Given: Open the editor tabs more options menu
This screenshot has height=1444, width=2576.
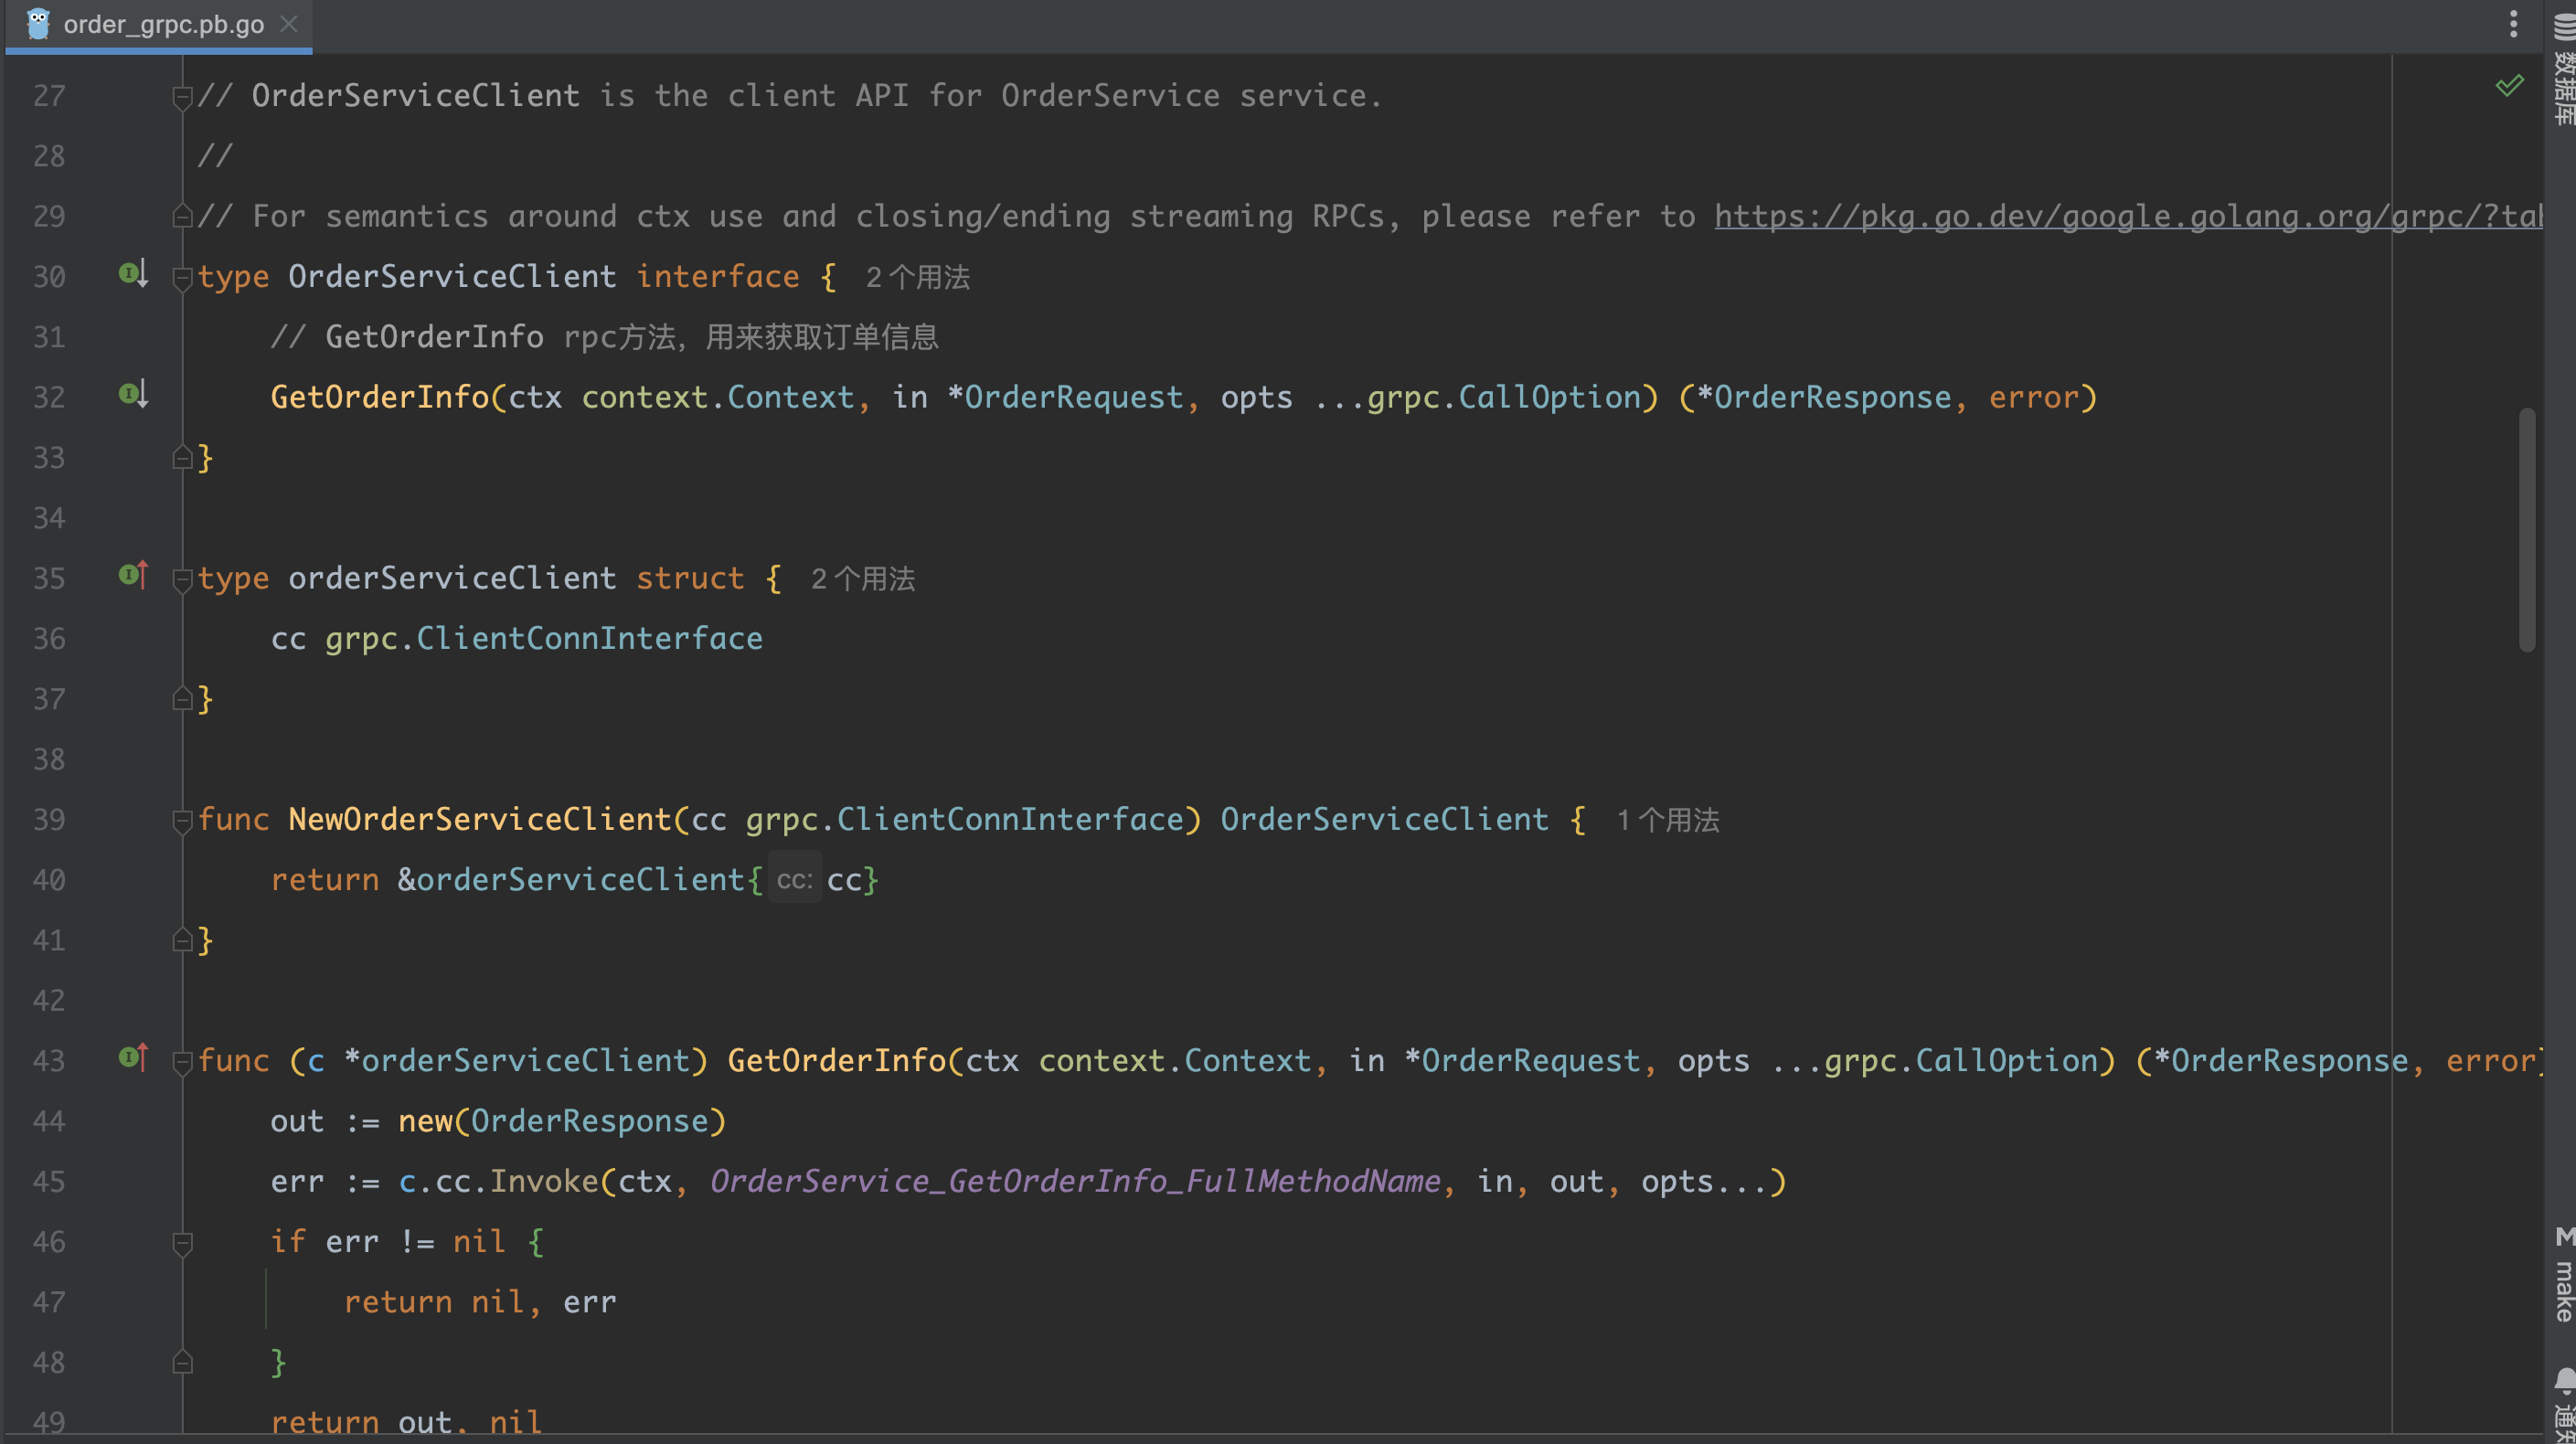Looking at the screenshot, I should point(2513,24).
